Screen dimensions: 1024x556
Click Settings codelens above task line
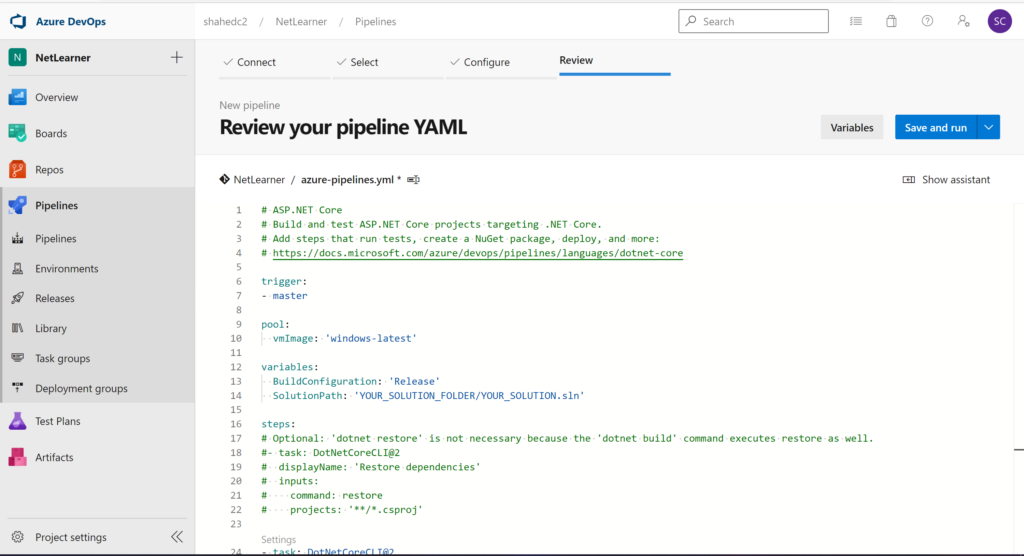coord(279,540)
